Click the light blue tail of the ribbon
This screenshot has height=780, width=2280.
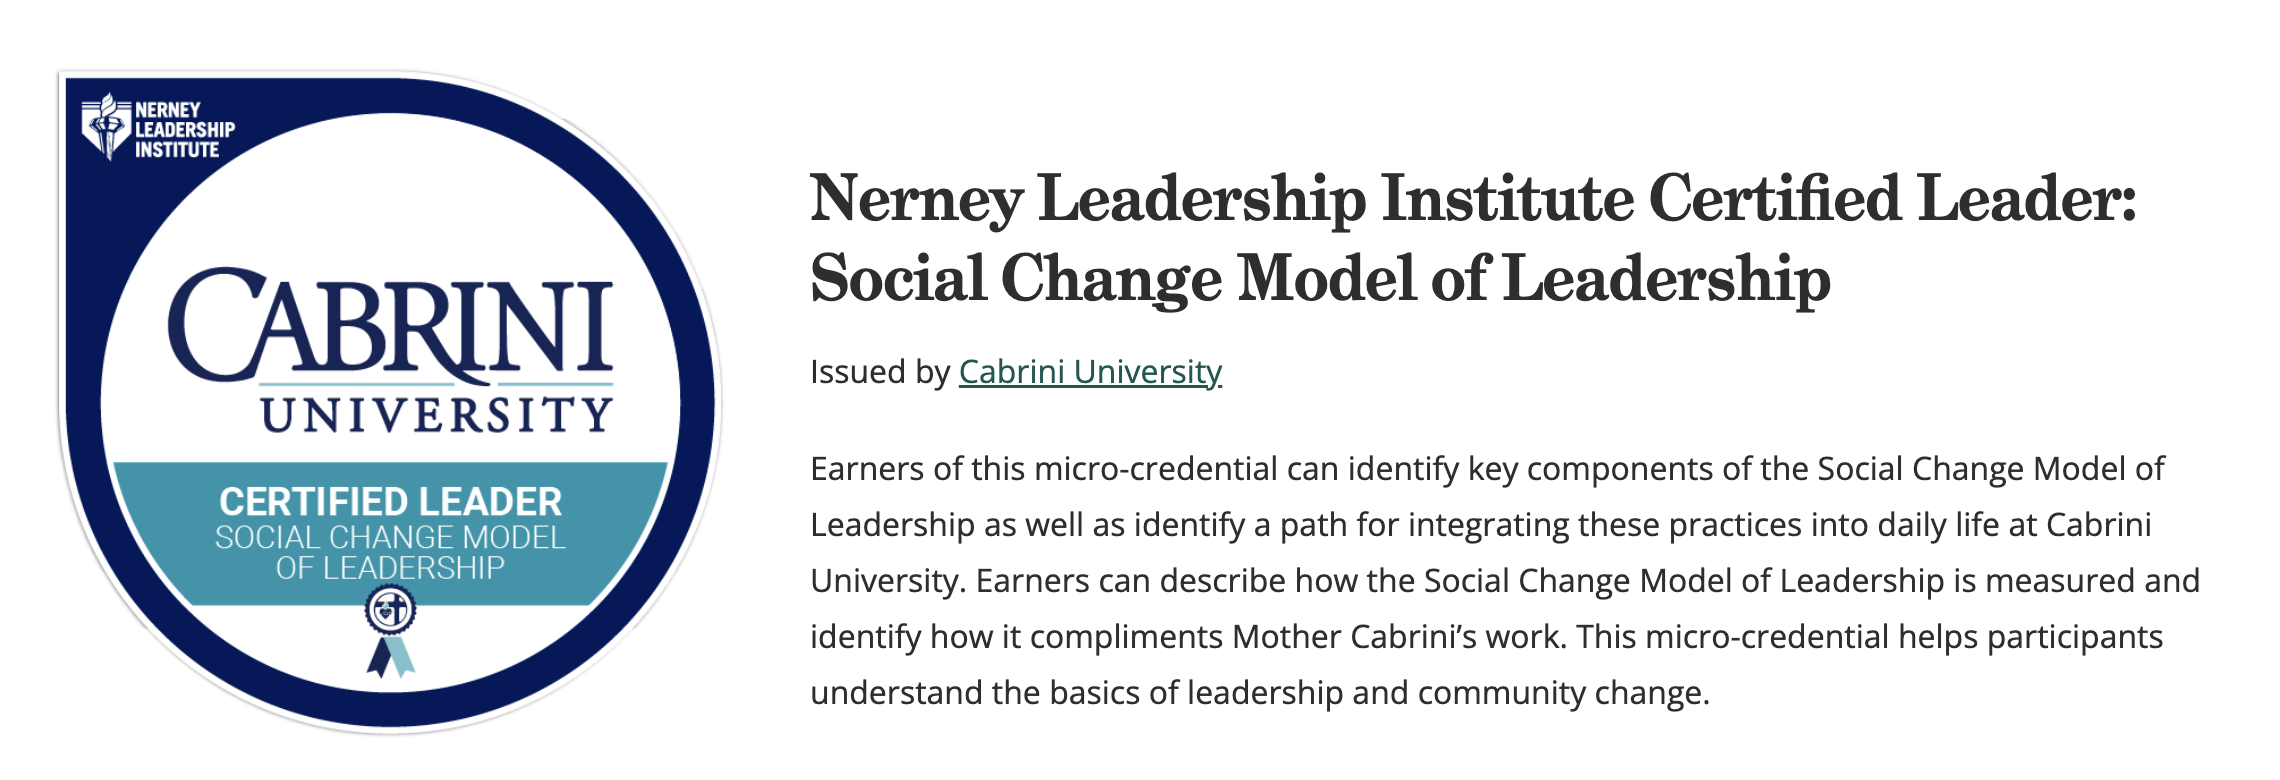pyautogui.click(x=402, y=658)
